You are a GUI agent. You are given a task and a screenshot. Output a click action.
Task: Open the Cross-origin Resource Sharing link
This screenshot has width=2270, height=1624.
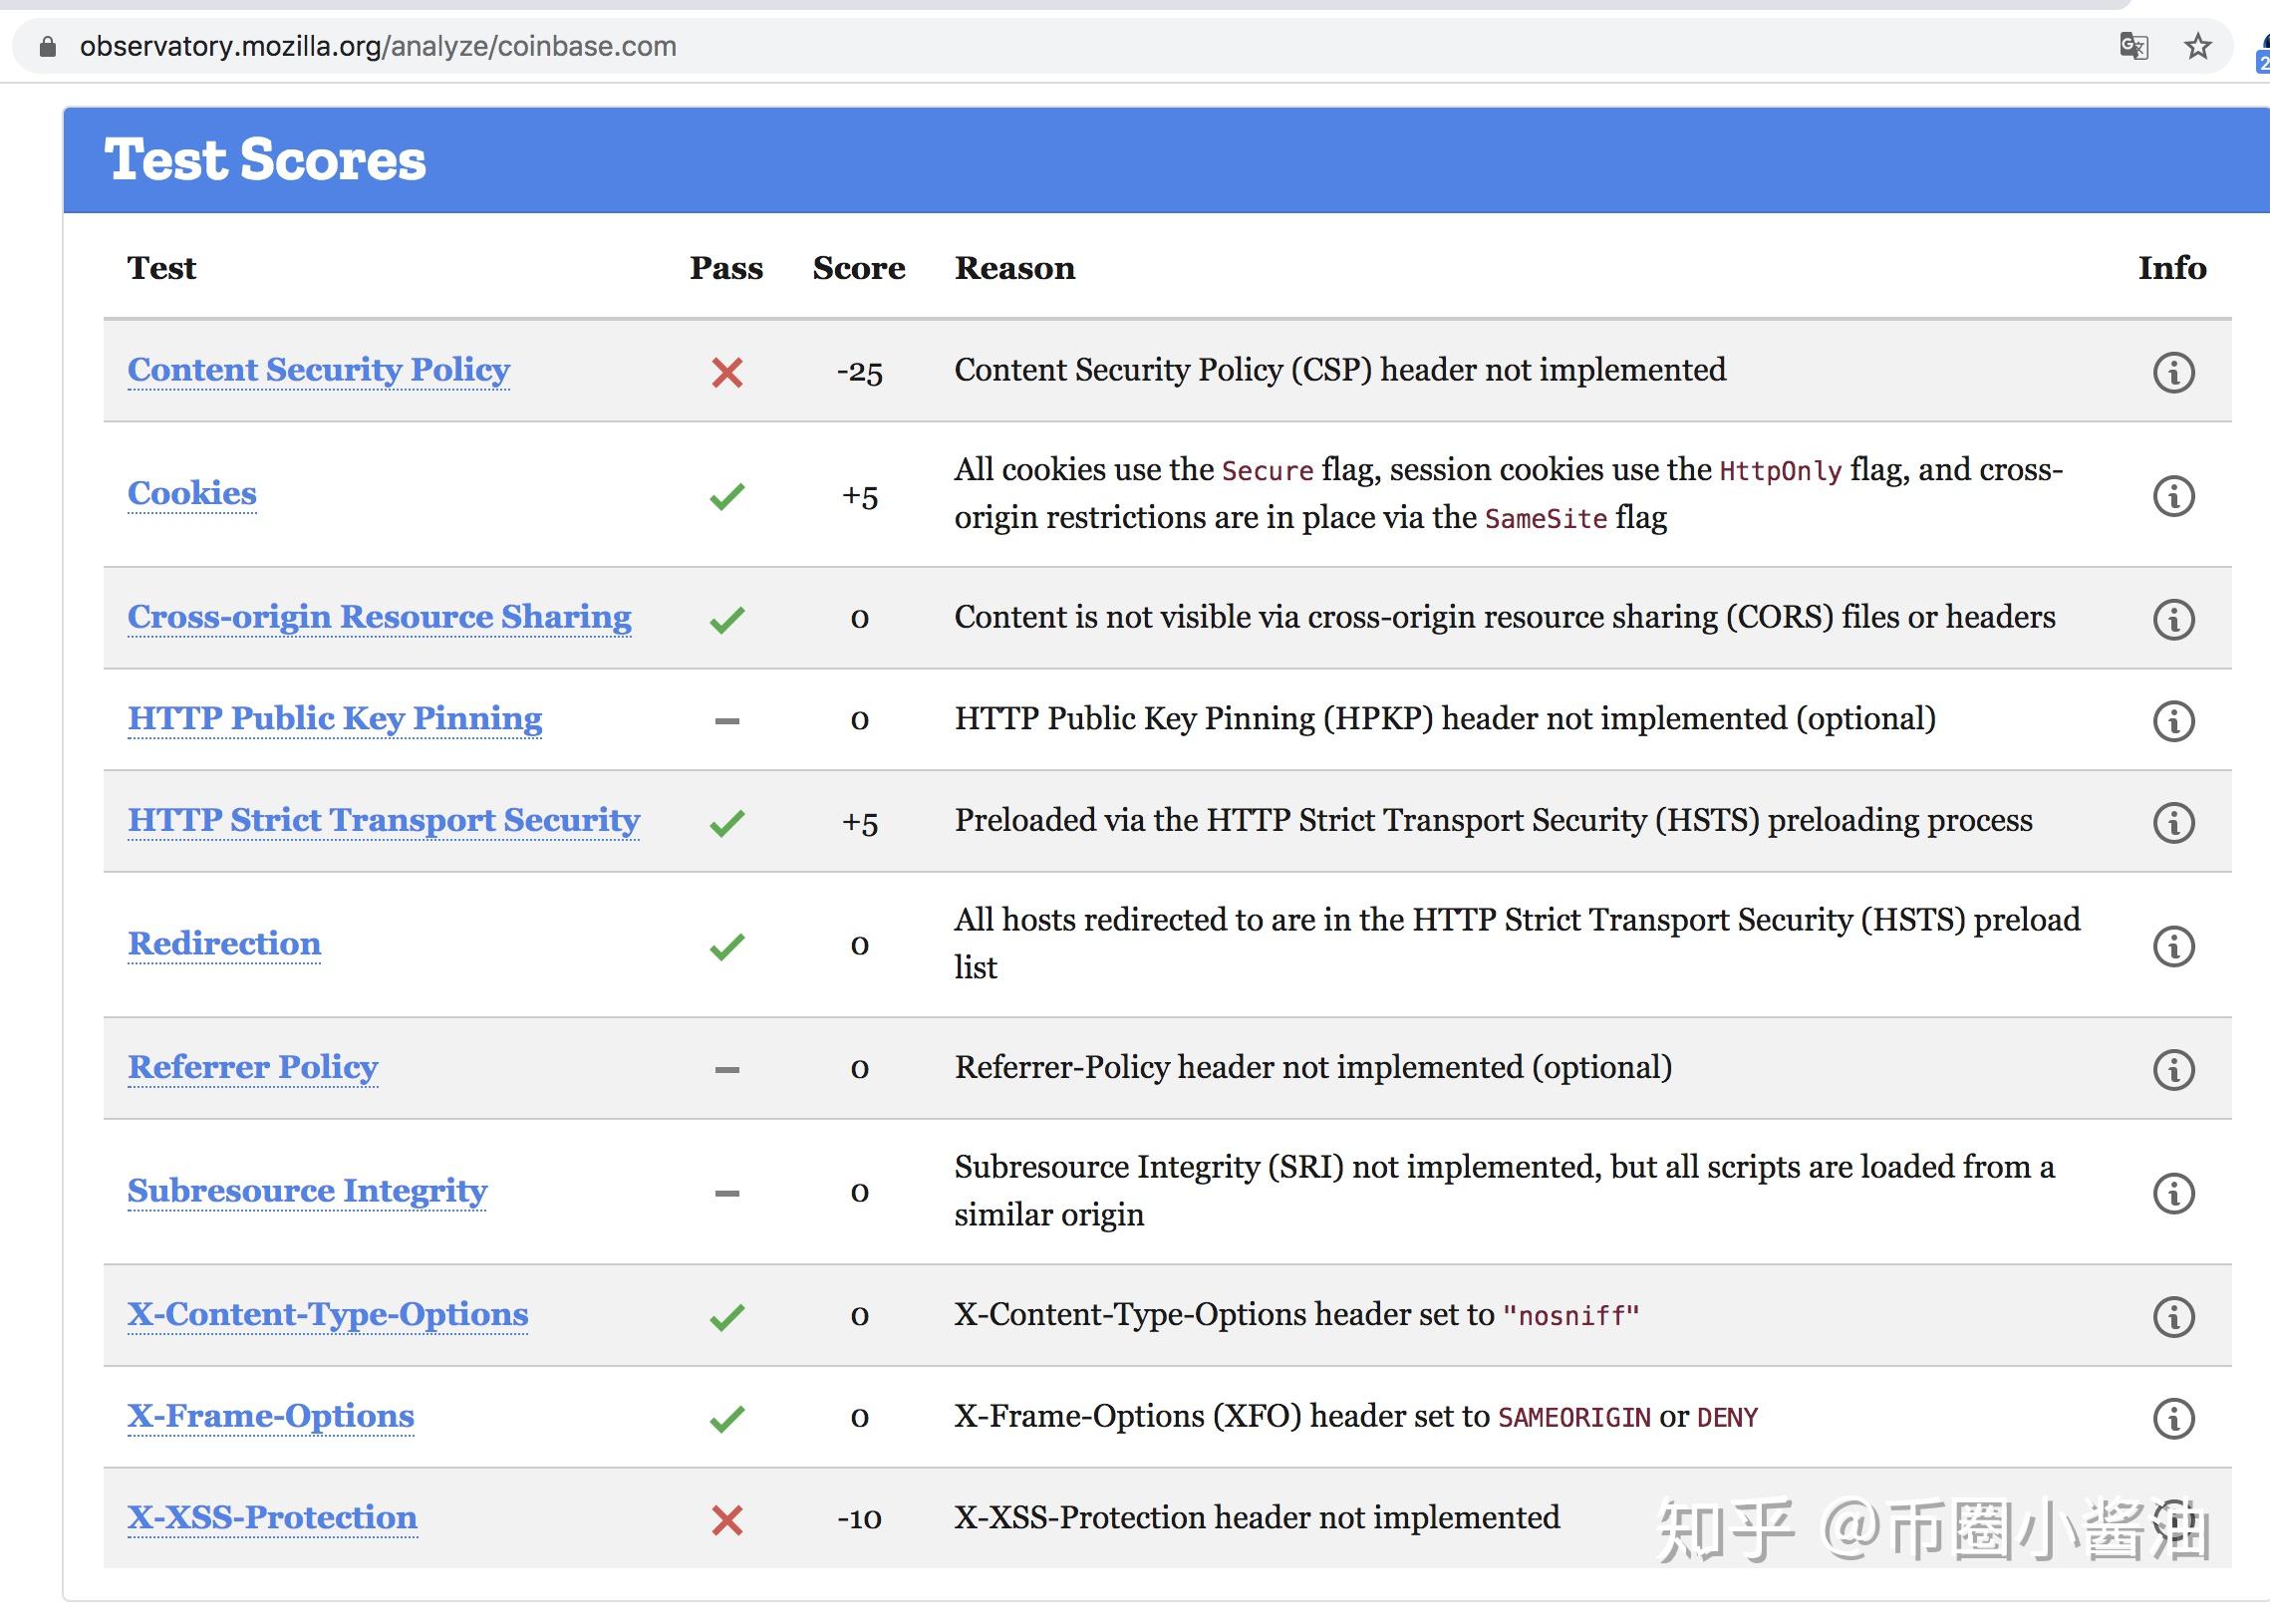click(380, 617)
